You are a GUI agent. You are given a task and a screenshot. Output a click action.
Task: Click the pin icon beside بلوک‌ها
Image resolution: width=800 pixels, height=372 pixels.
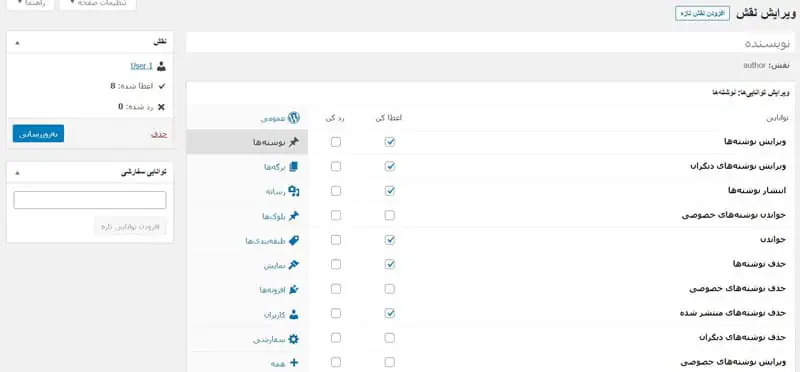293,216
